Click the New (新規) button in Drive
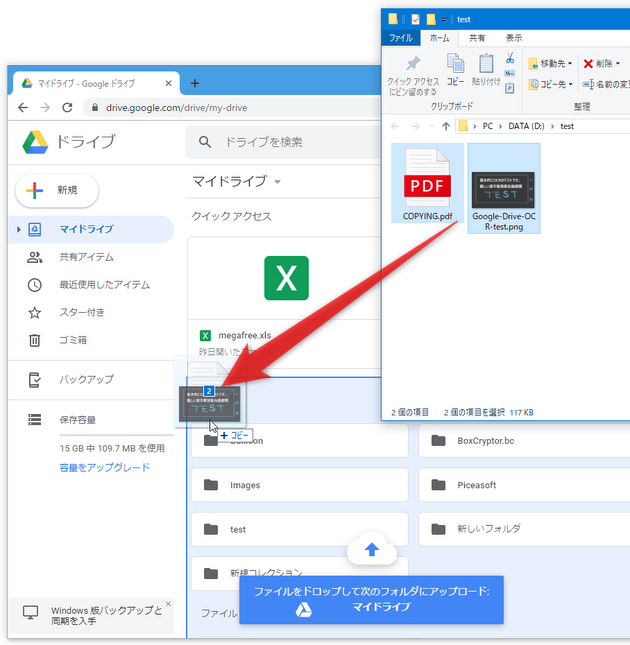This screenshot has height=645, width=630. tap(57, 190)
